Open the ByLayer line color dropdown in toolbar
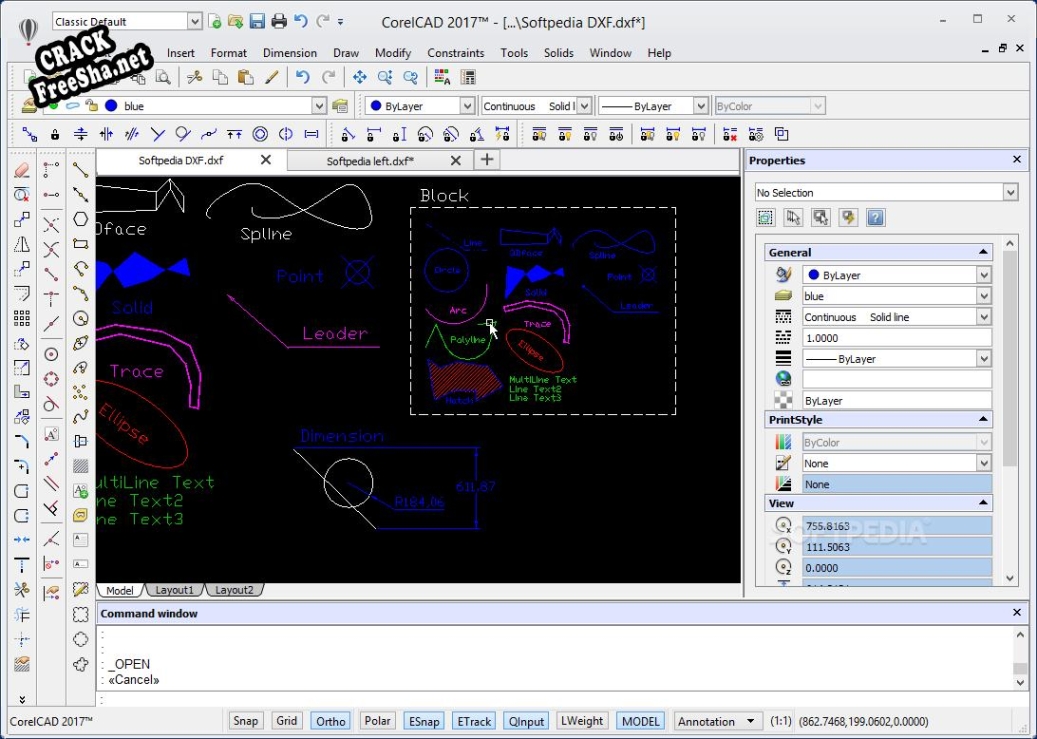Viewport: 1037px width, 739px height. tap(467, 106)
